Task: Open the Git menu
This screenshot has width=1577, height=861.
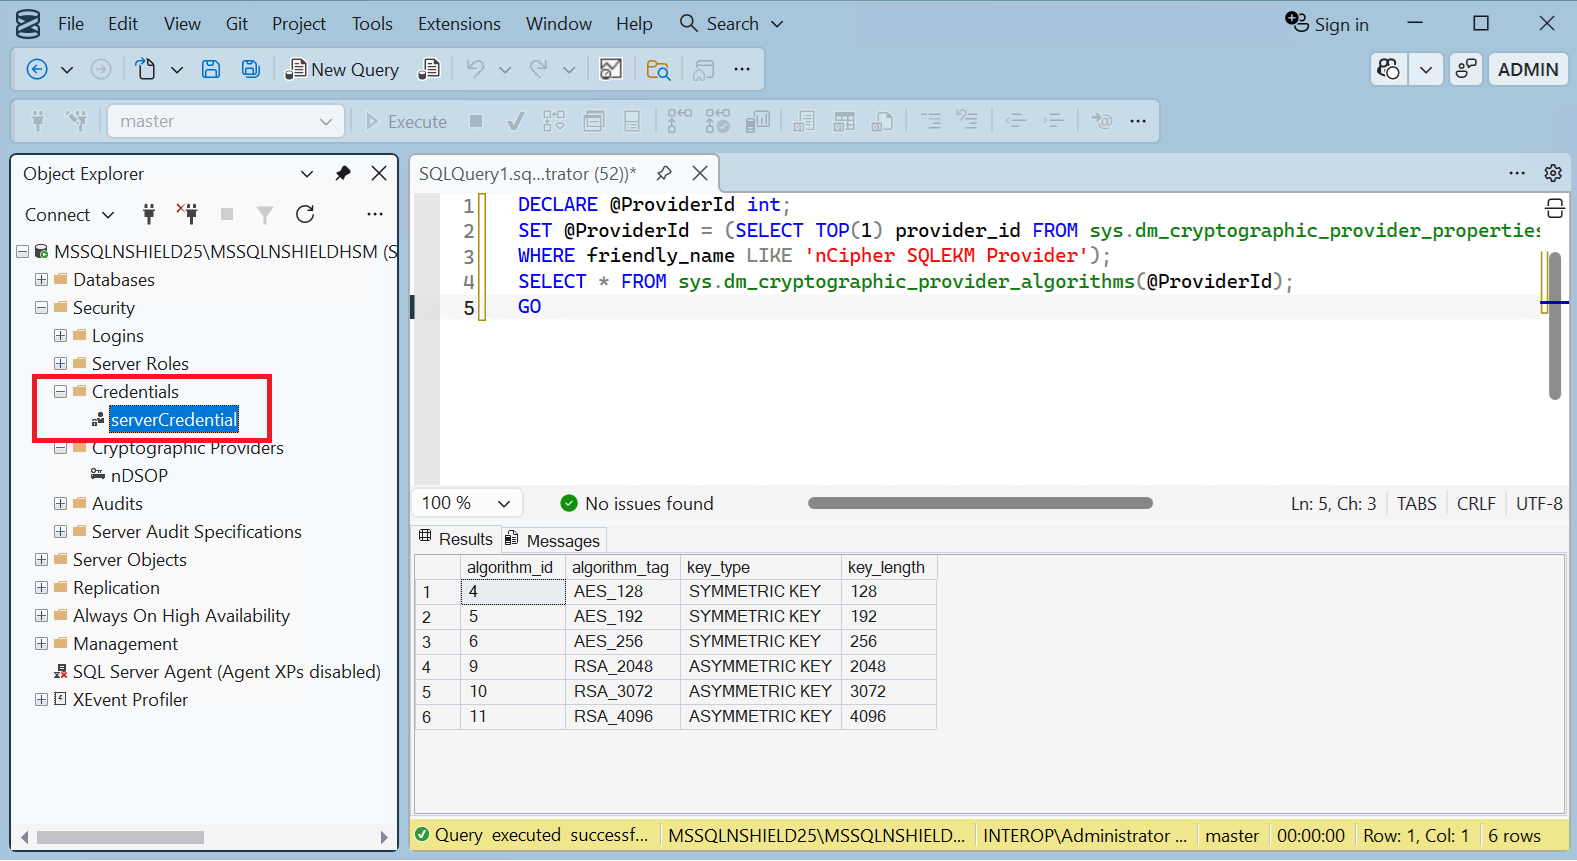Action: [x=237, y=23]
